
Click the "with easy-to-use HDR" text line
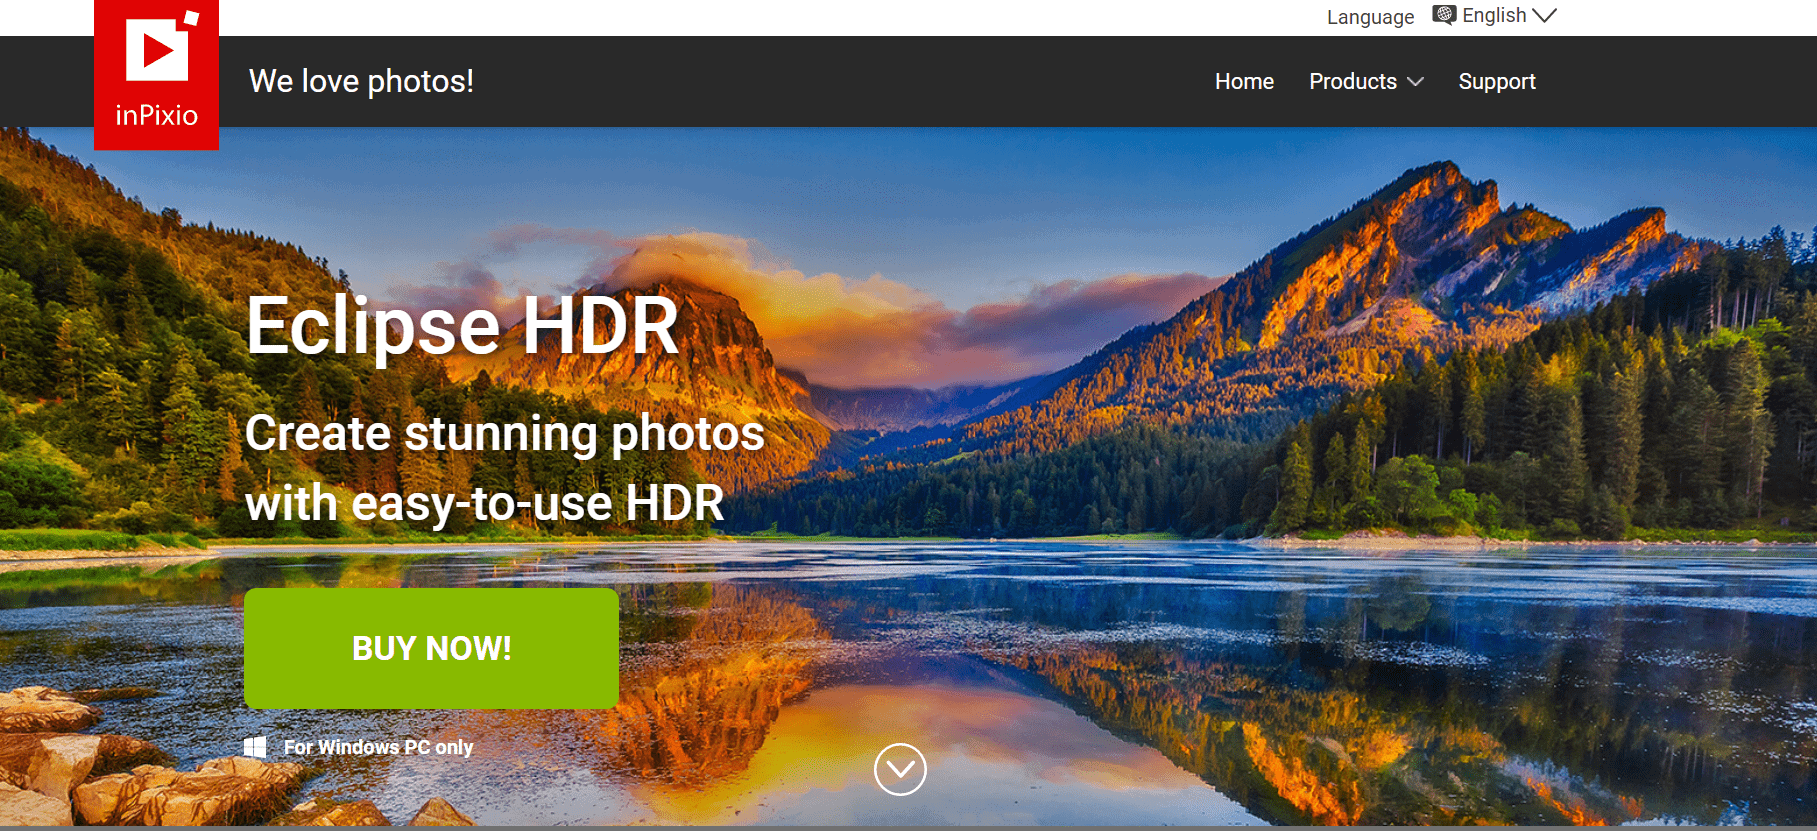pos(484,502)
